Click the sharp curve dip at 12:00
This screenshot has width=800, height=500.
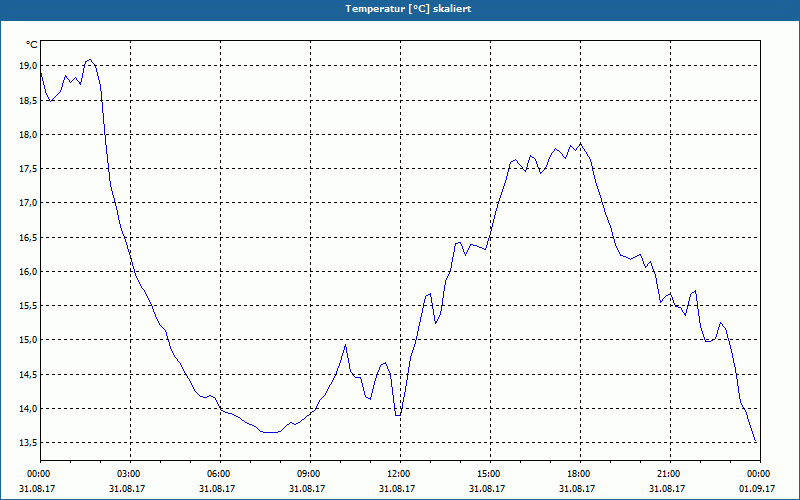tap(398, 415)
